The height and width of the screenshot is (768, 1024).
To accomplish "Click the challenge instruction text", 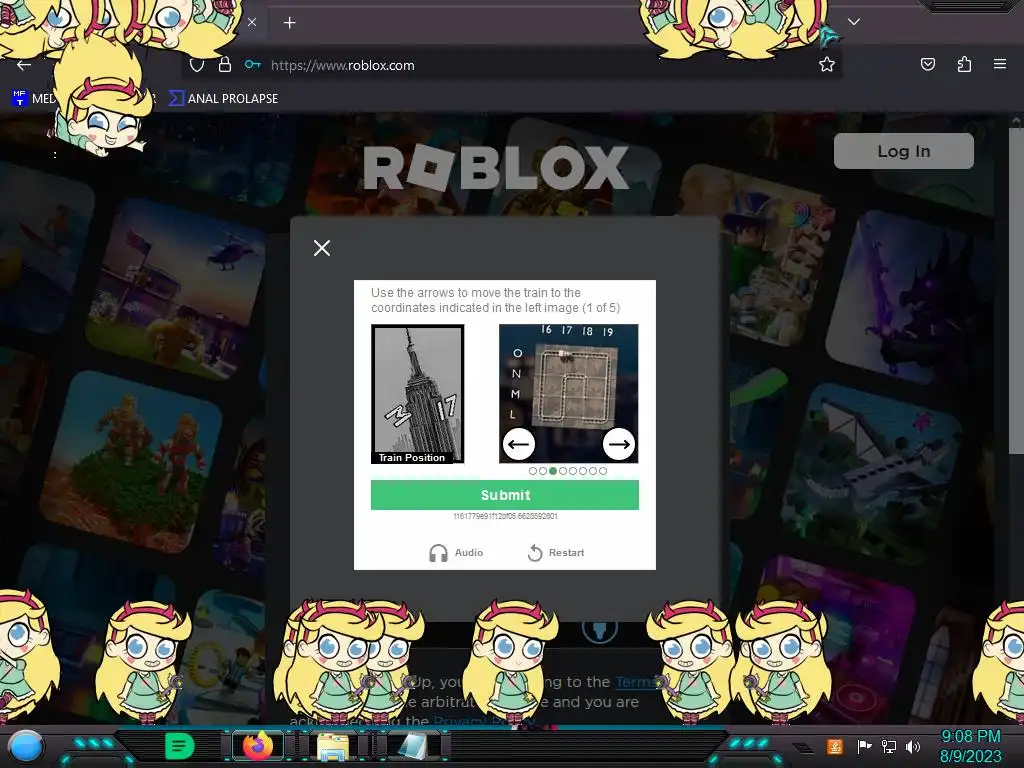I will 496,300.
